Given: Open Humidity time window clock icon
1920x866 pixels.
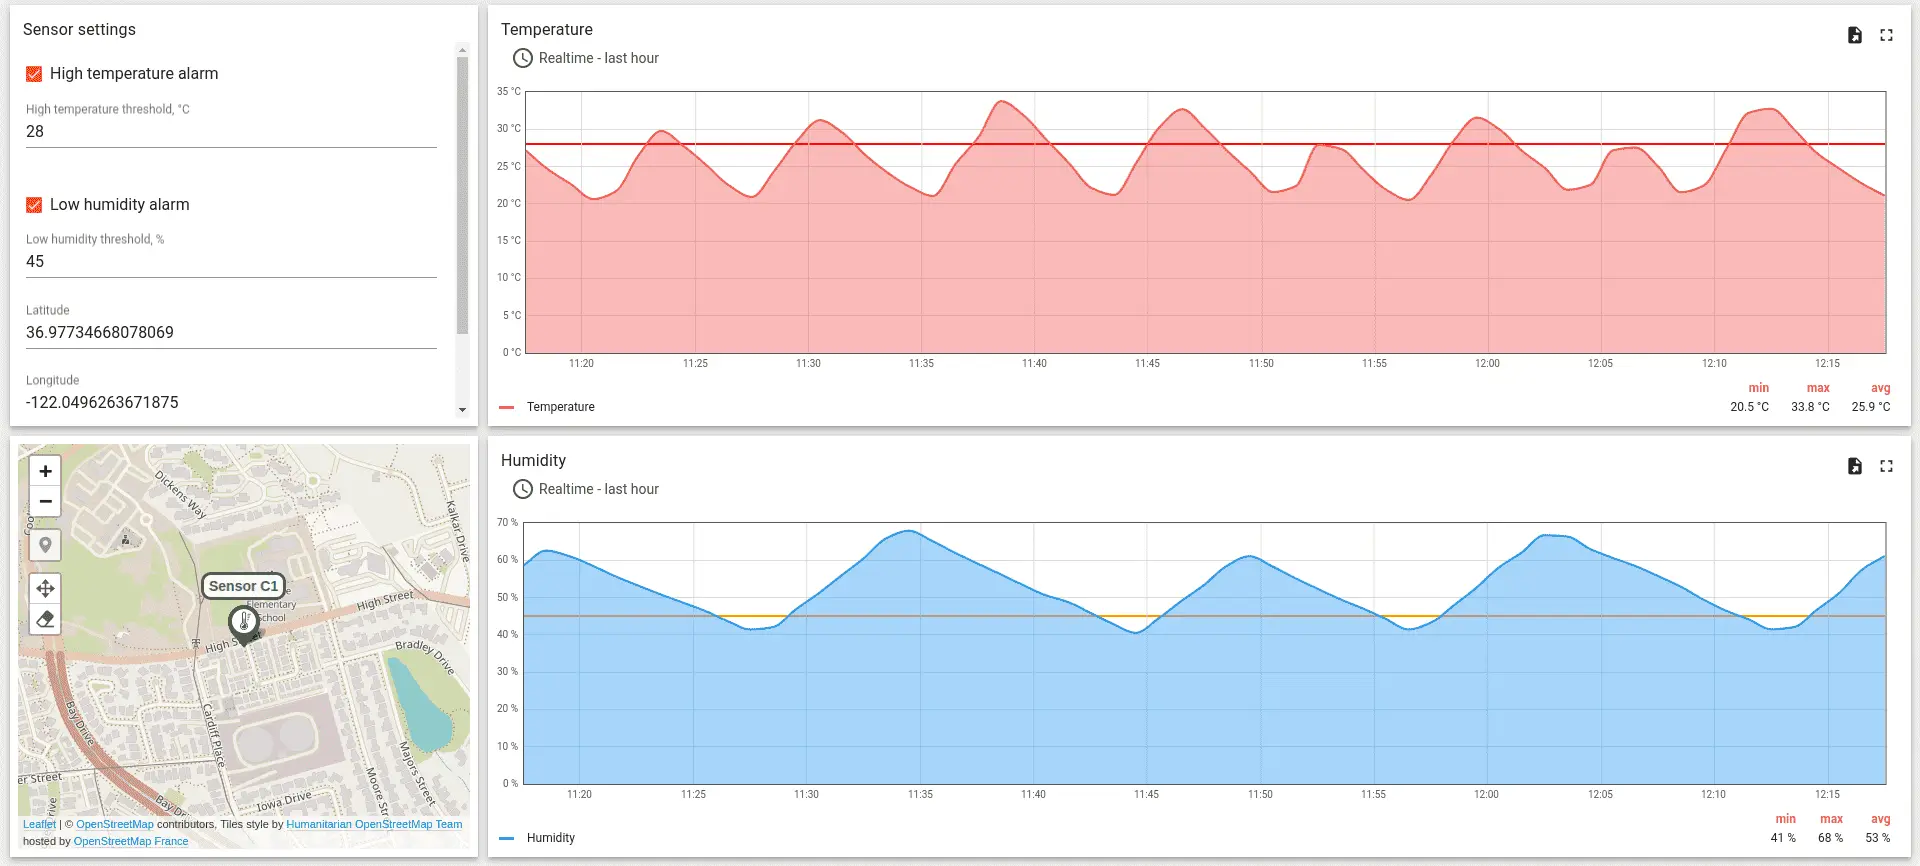Looking at the screenshot, I should coord(523,489).
